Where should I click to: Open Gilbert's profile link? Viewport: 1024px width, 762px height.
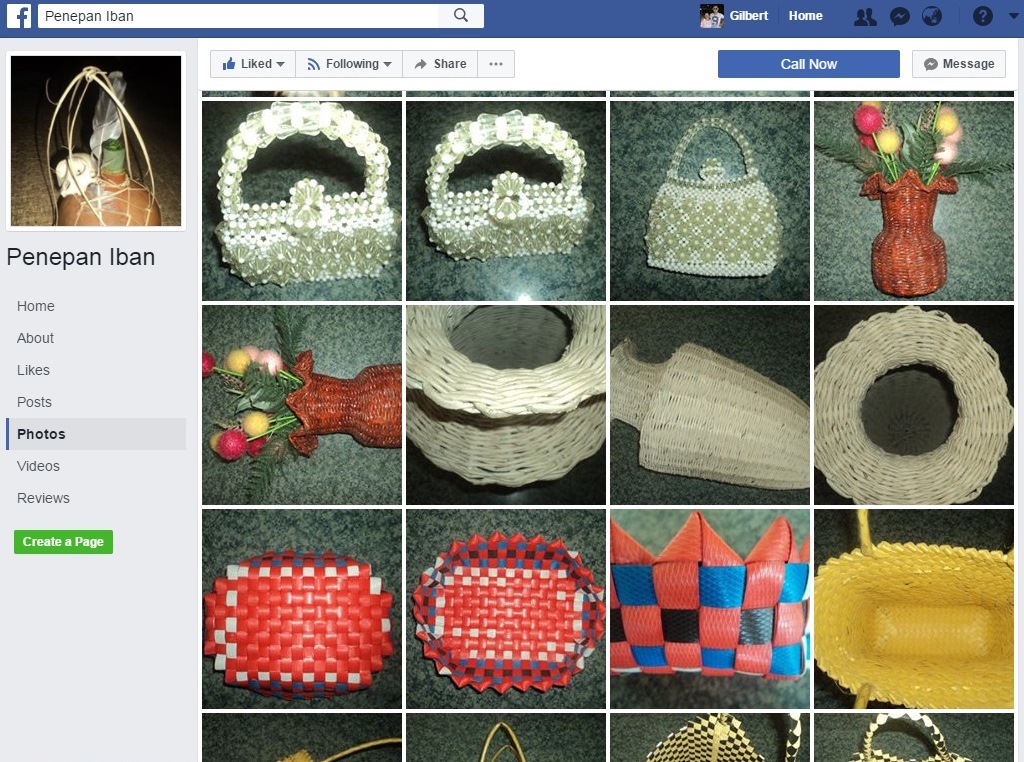pos(748,16)
